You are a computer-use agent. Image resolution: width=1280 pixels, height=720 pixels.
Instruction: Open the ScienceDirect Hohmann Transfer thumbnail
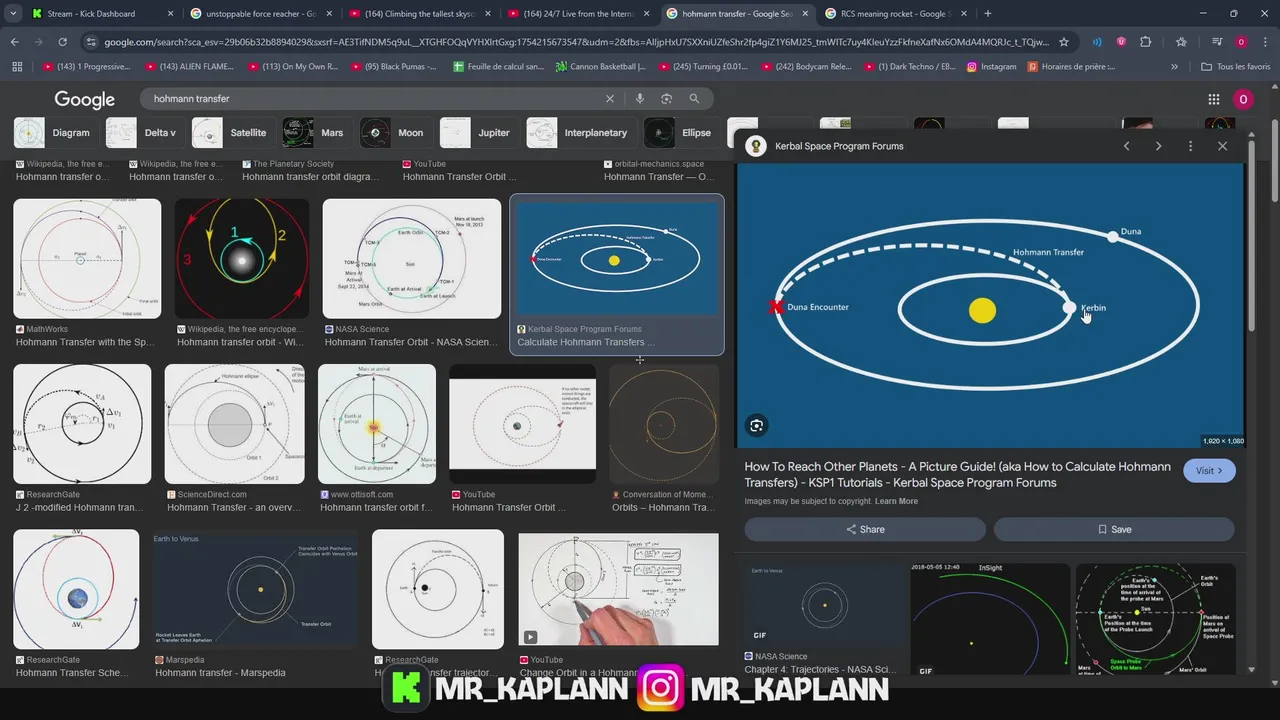pyautogui.click(x=234, y=424)
